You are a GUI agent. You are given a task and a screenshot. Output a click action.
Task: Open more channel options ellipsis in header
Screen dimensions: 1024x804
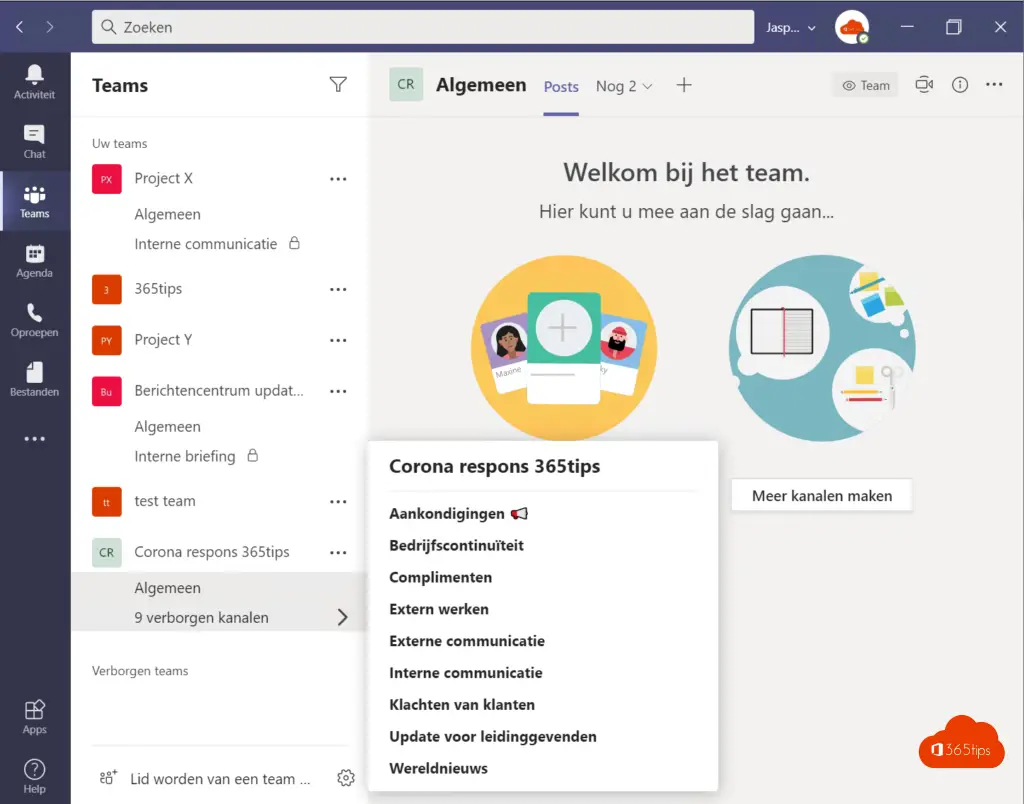pyautogui.click(x=994, y=84)
